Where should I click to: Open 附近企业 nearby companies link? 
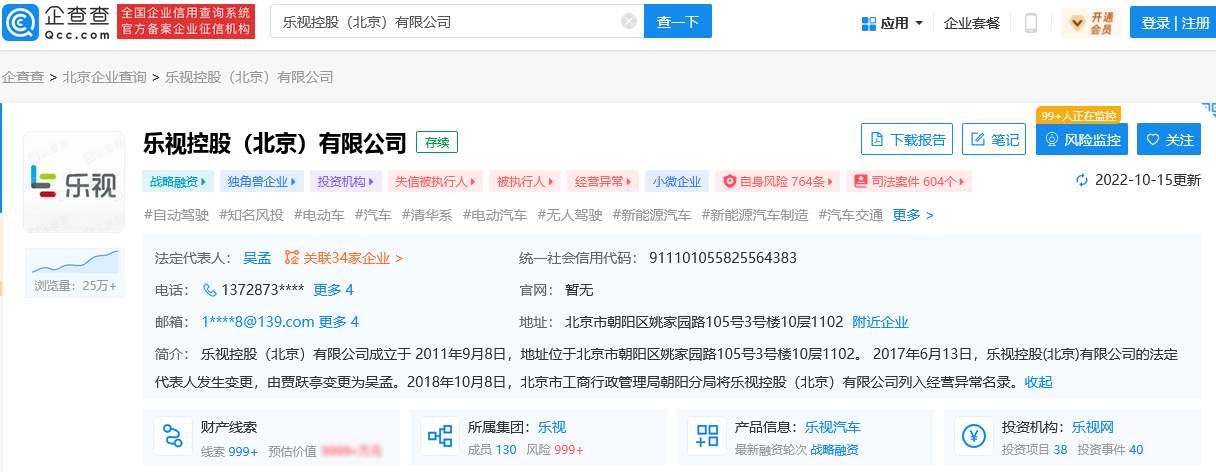click(x=880, y=322)
